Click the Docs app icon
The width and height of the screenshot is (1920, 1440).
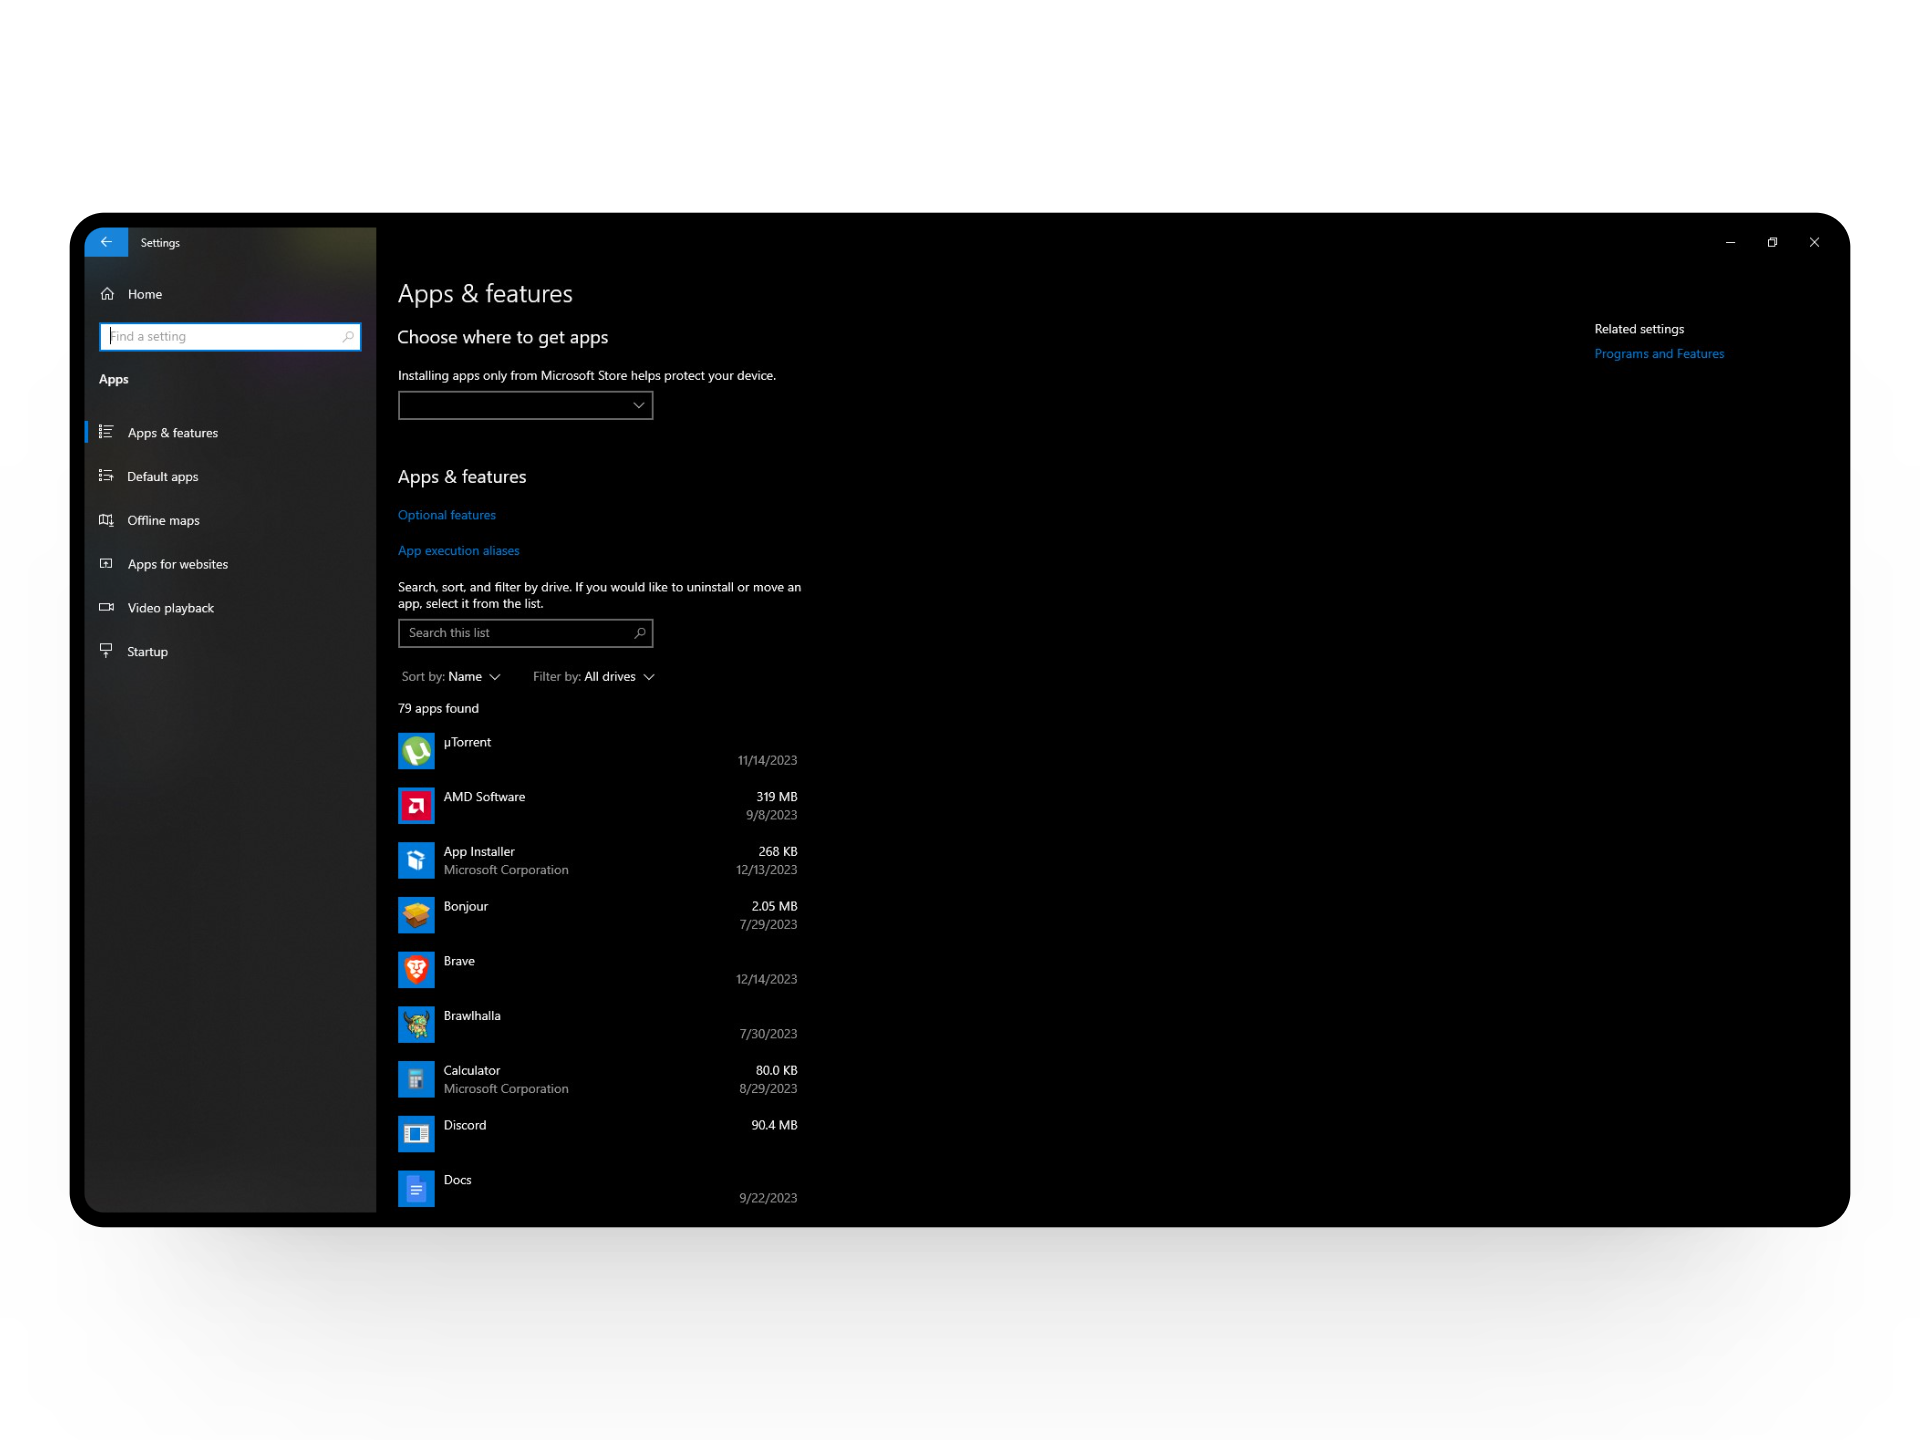pos(416,1189)
